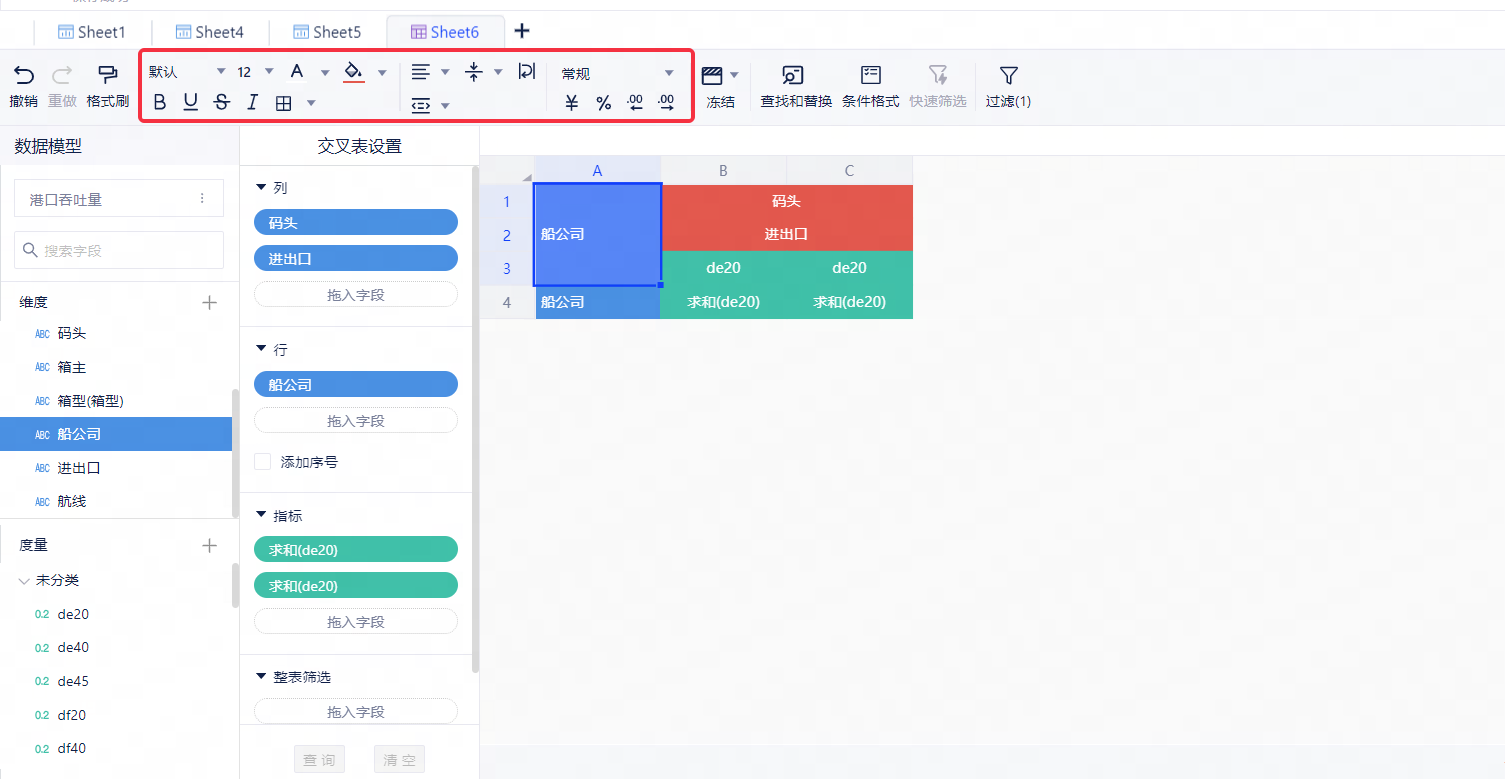Open the font size 12 dropdown

(256, 72)
